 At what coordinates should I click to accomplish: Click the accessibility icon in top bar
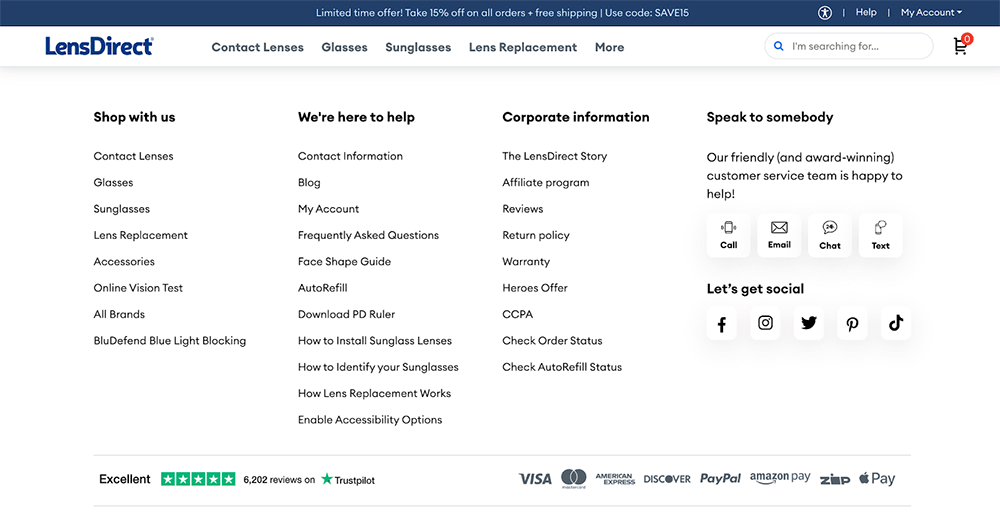coord(824,13)
